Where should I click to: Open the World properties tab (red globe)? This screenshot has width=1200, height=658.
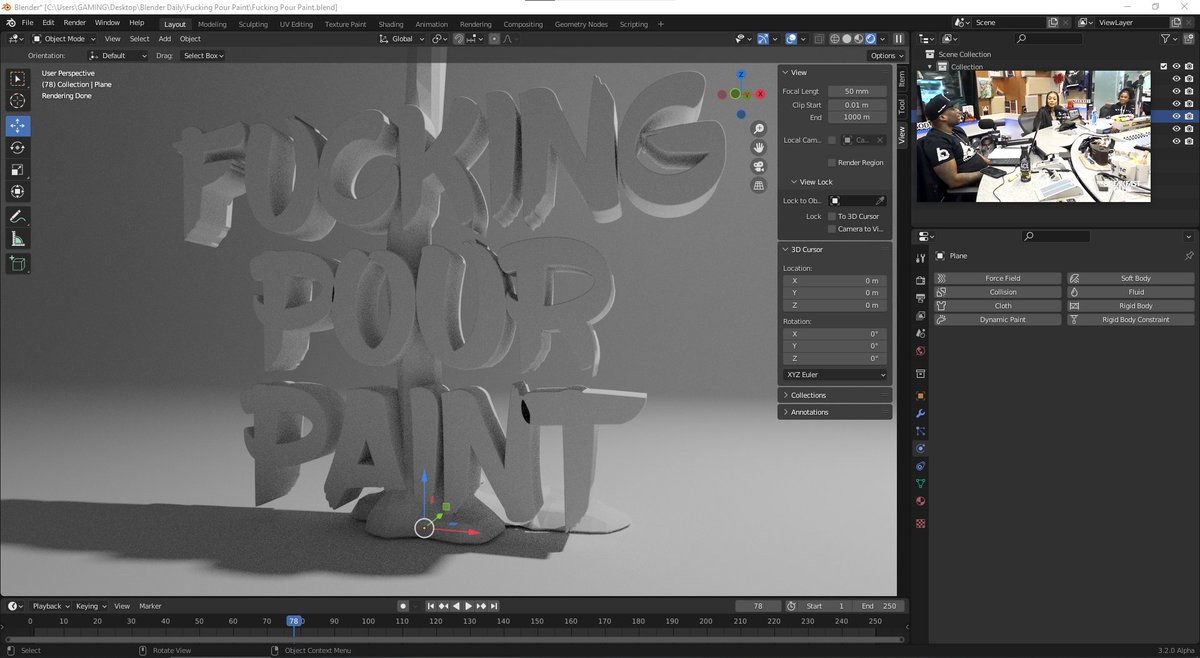point(921,351)
